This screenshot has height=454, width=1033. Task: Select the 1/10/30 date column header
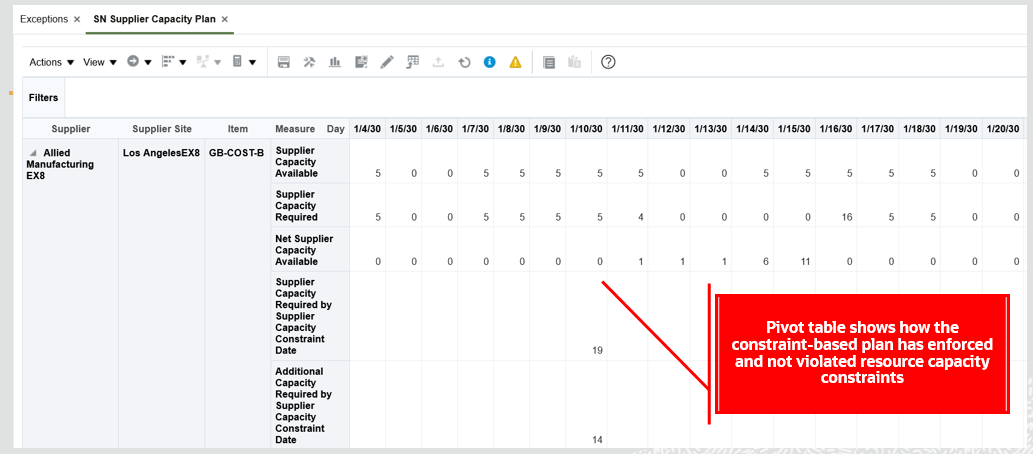(586, 128)
